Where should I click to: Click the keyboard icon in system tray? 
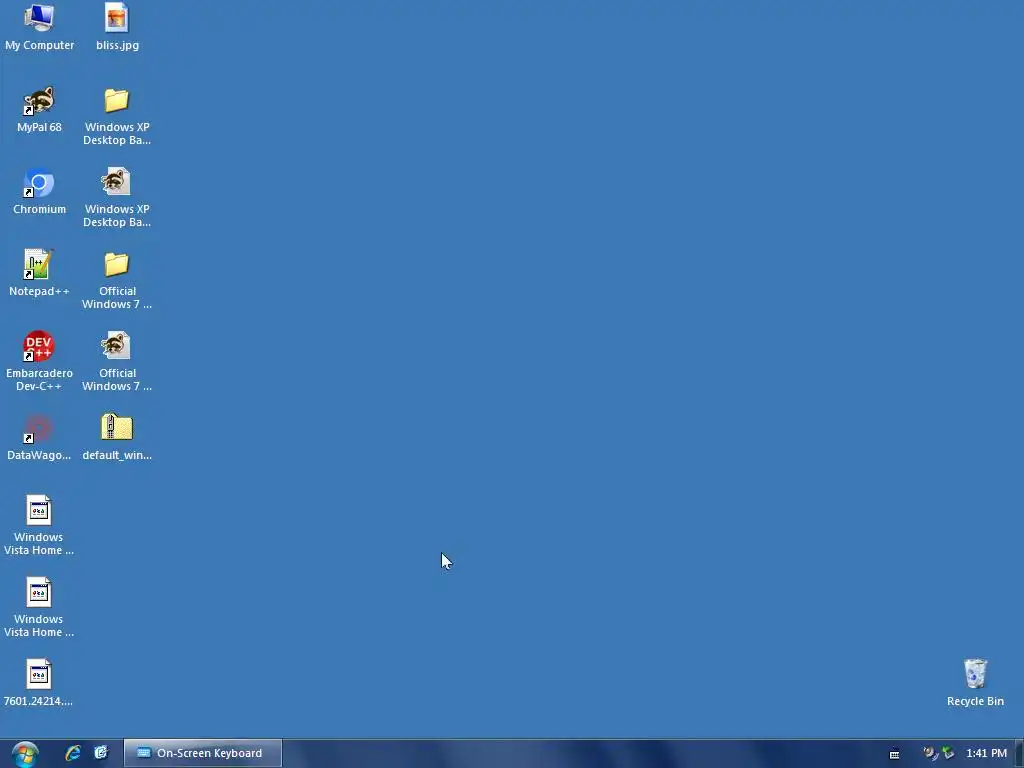(x=895, y=754)
